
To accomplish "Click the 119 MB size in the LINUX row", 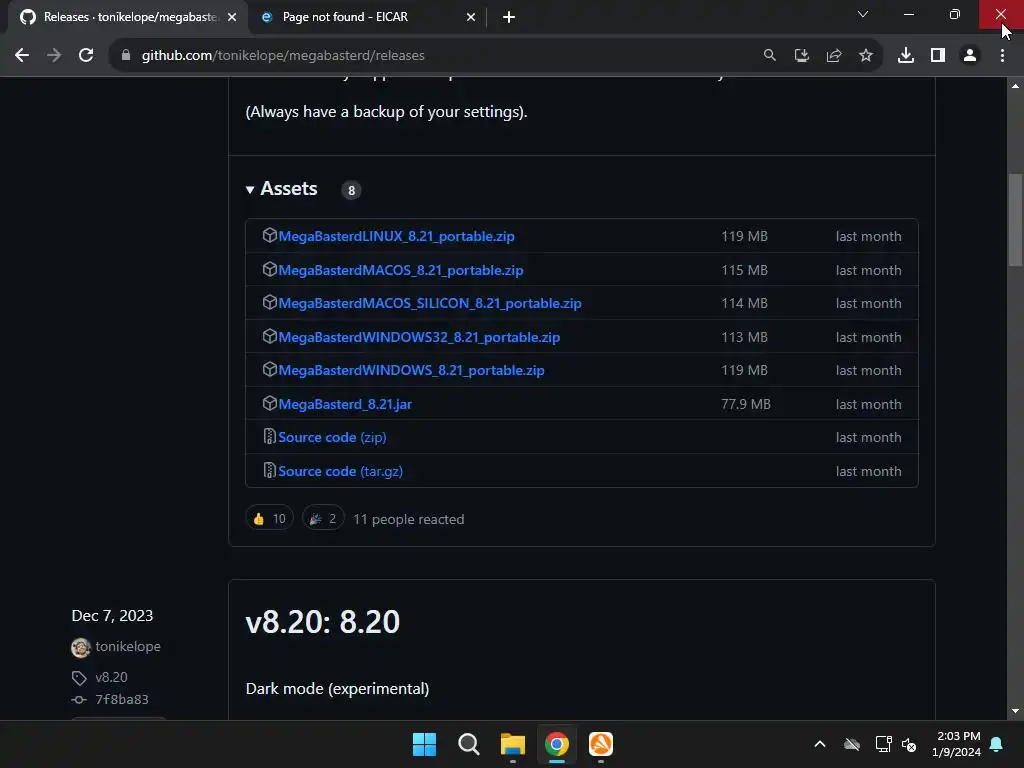I will pos(744,236).
